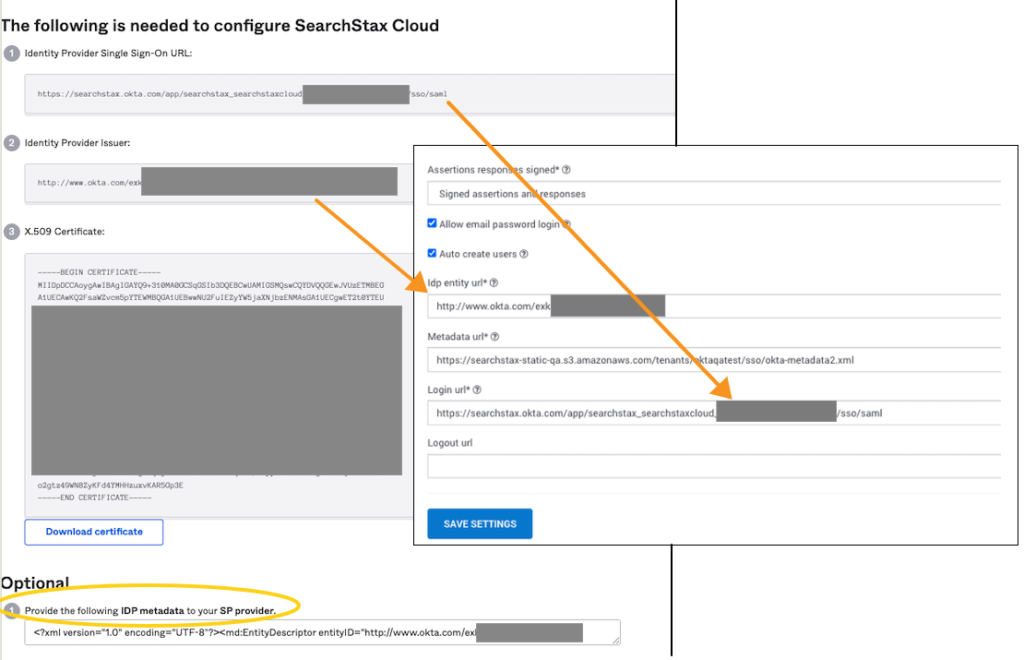This screenshot has width=1024, height=660.
Task: Click the empty Logout url field
Action: pos(714,466)
